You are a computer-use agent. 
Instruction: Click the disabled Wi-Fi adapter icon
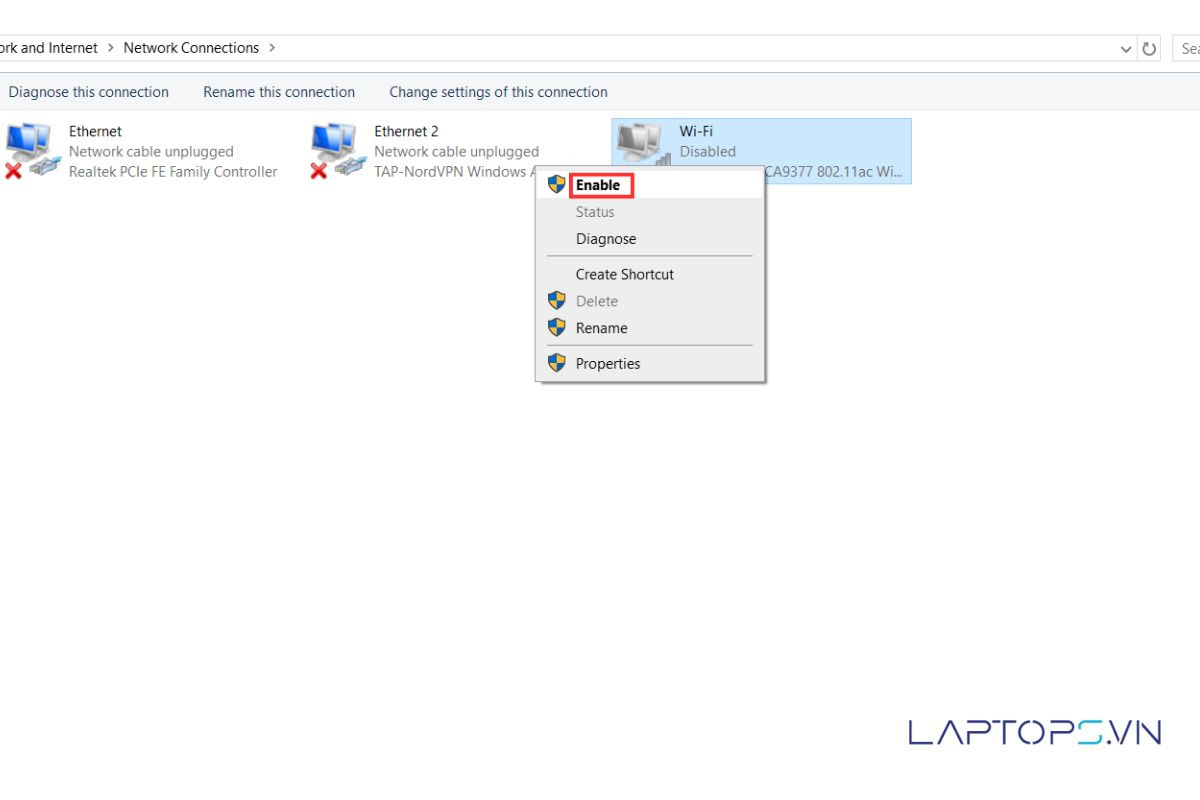coord(643,143)
